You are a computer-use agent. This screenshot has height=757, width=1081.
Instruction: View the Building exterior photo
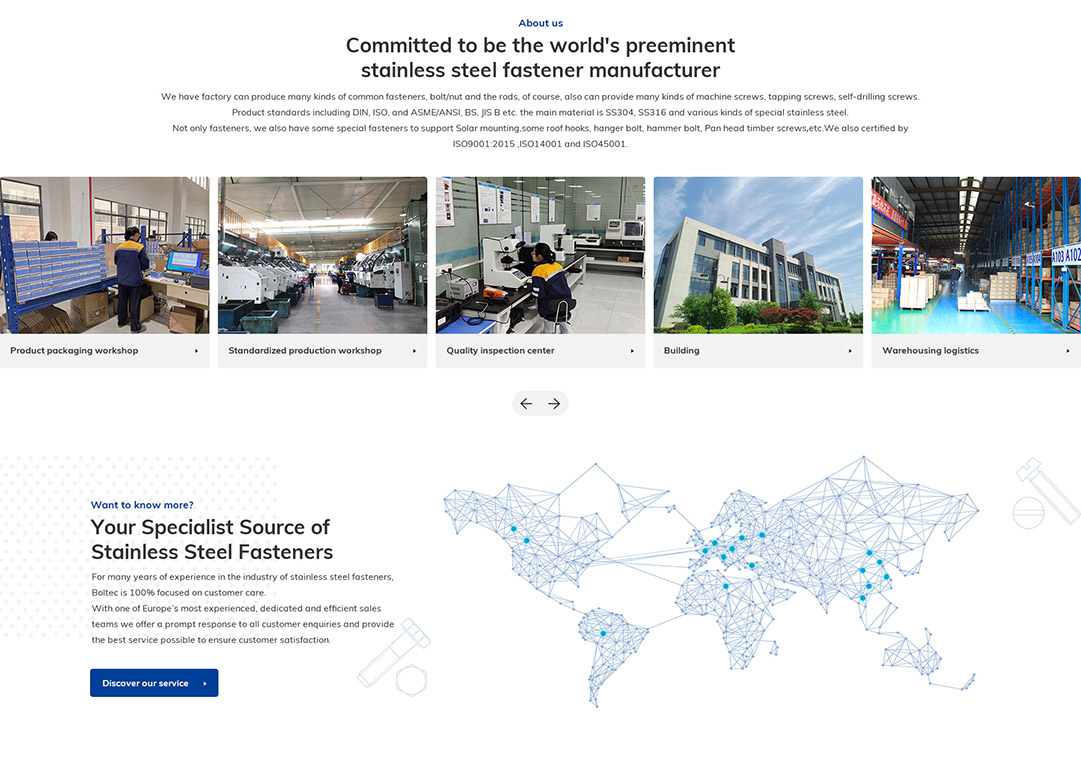click(758, 255)
